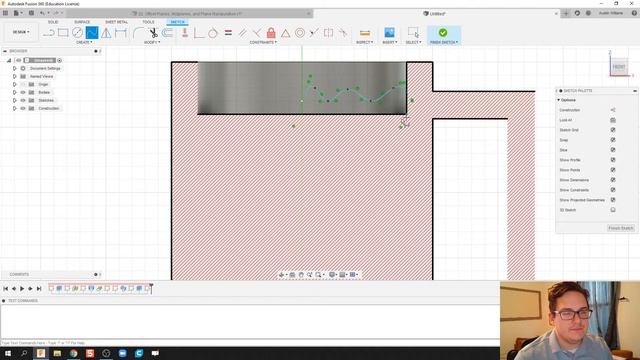Toggle Look At option checkbox
The height and width of the screenshot is (360, 640).
[613, 120]
